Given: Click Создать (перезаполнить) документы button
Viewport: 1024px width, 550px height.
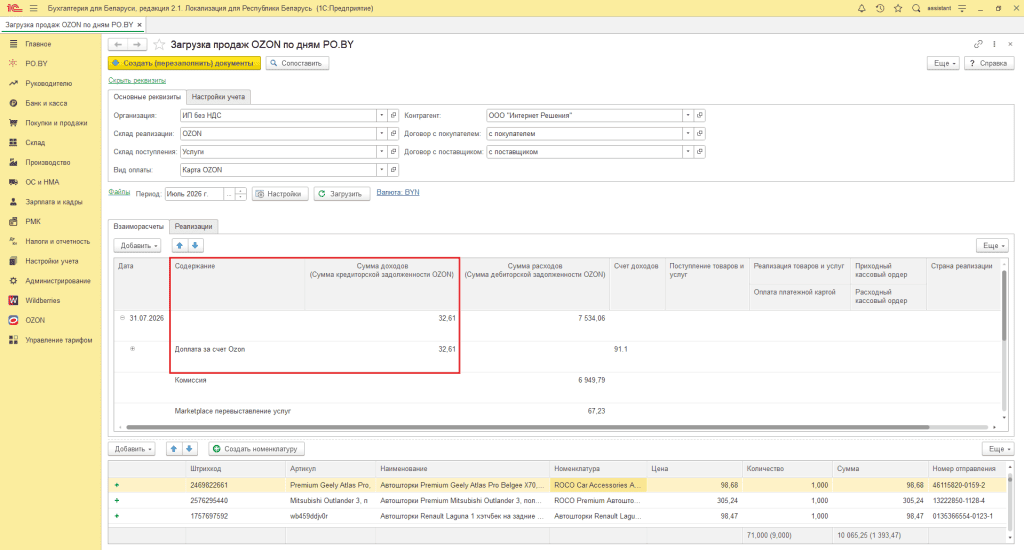Looking at the screenshot, I should click(x=184, y=63).
